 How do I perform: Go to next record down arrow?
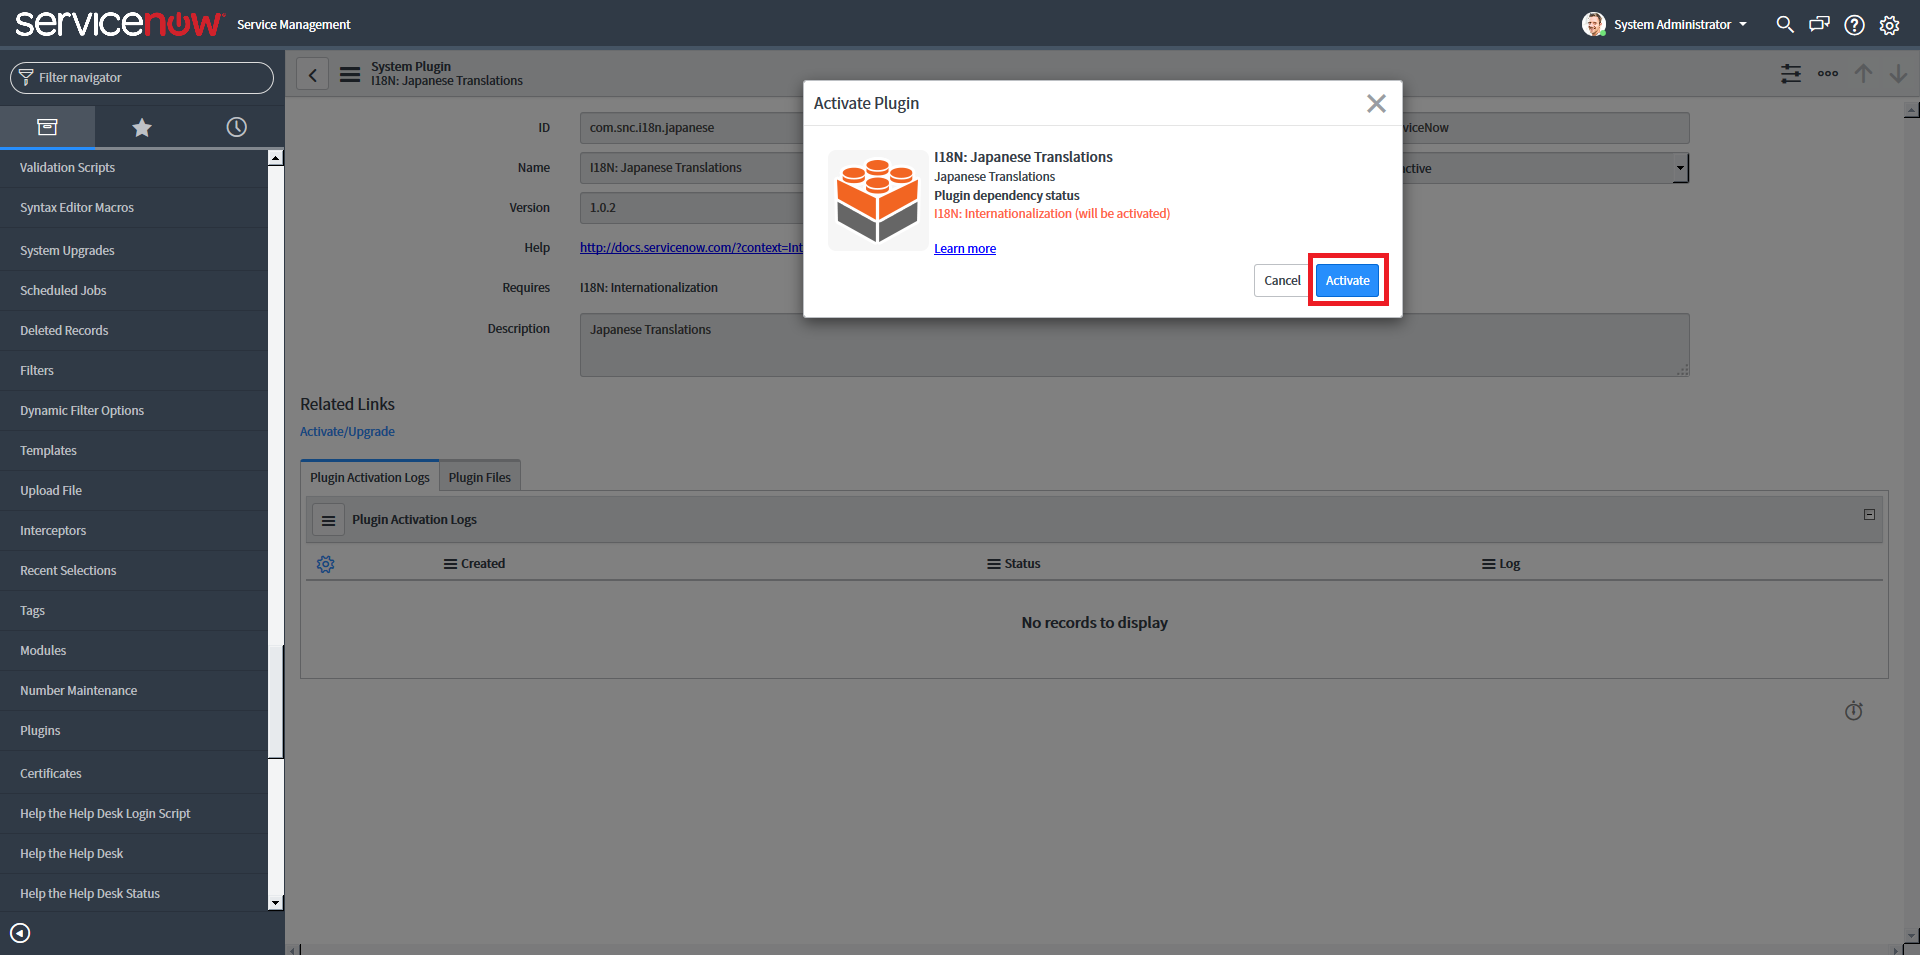click(x=1898, y=74)
